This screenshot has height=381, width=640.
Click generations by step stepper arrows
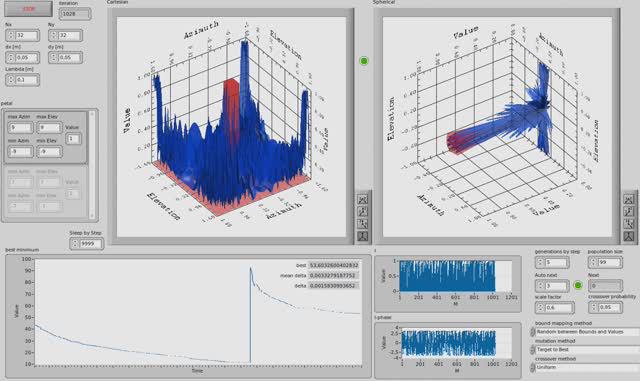point(540,263)
